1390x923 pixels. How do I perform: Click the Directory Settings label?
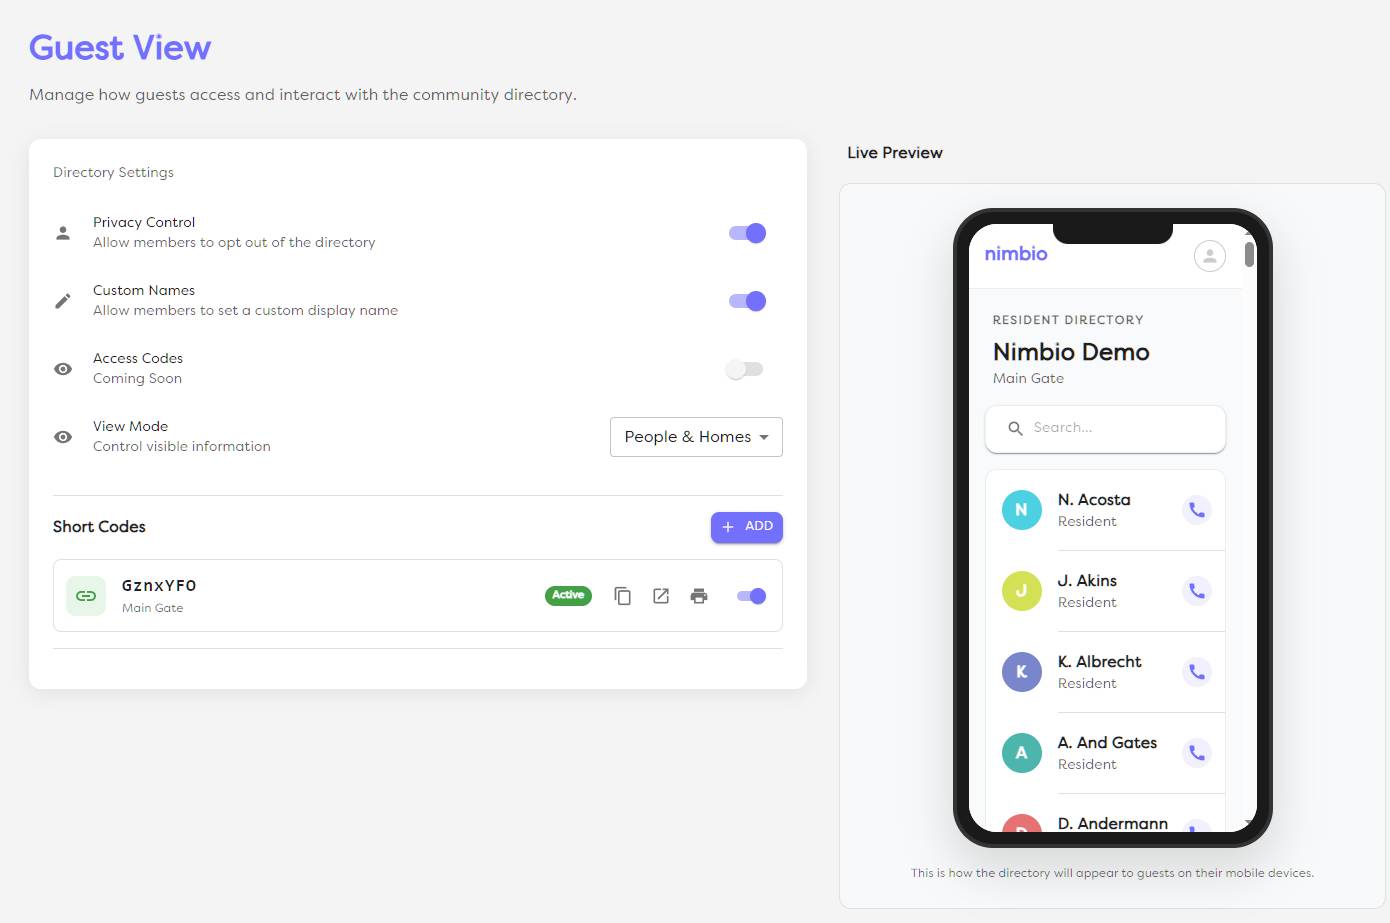[x=113, y=173]
